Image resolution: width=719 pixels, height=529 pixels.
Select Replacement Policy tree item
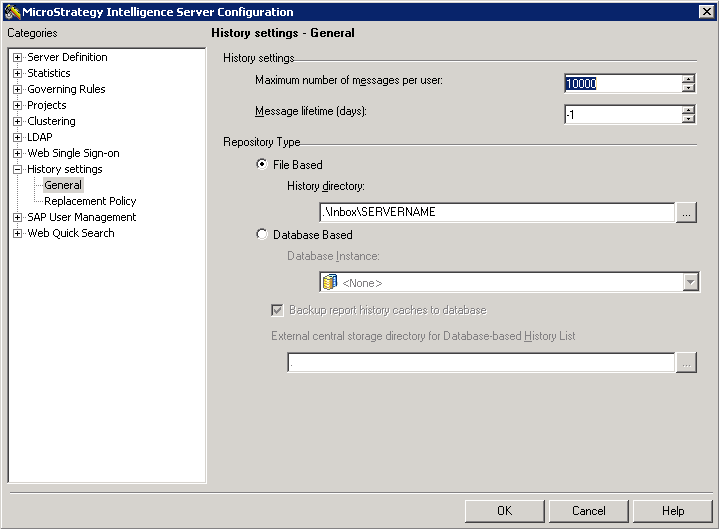point(90,201)
